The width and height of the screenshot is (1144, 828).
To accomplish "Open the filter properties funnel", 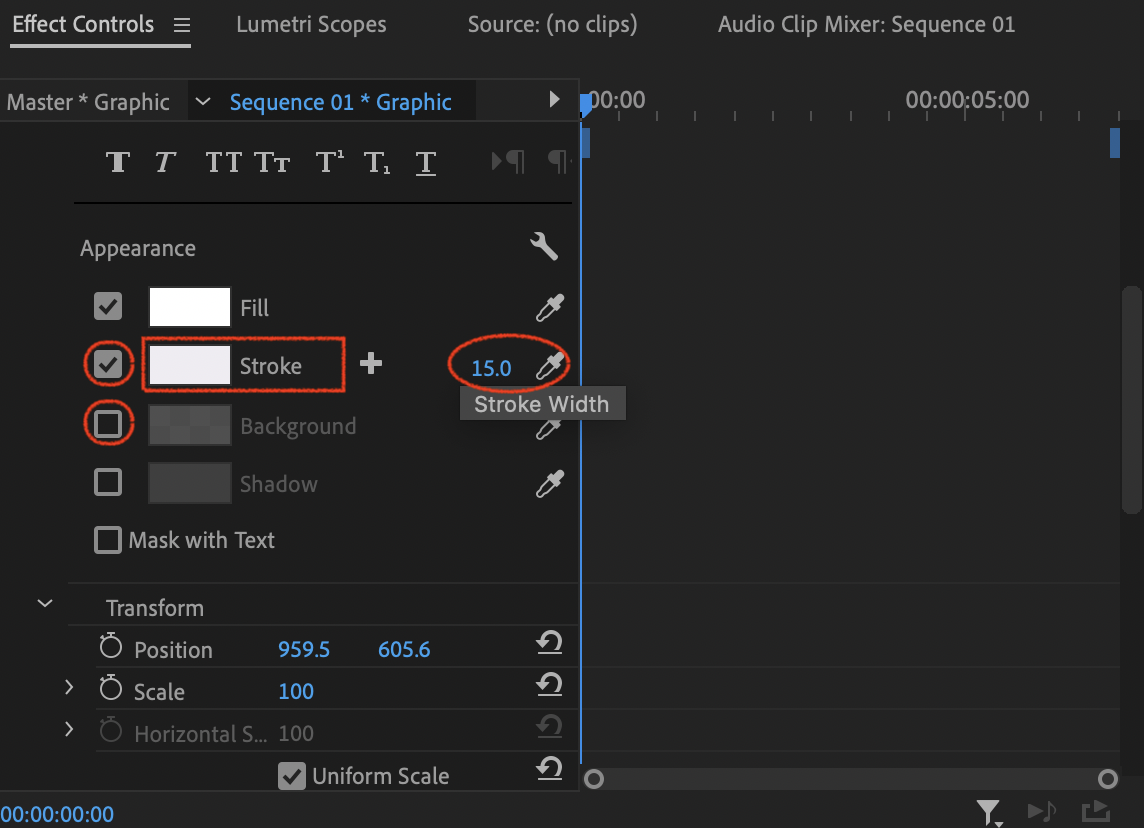I will 989,812.
